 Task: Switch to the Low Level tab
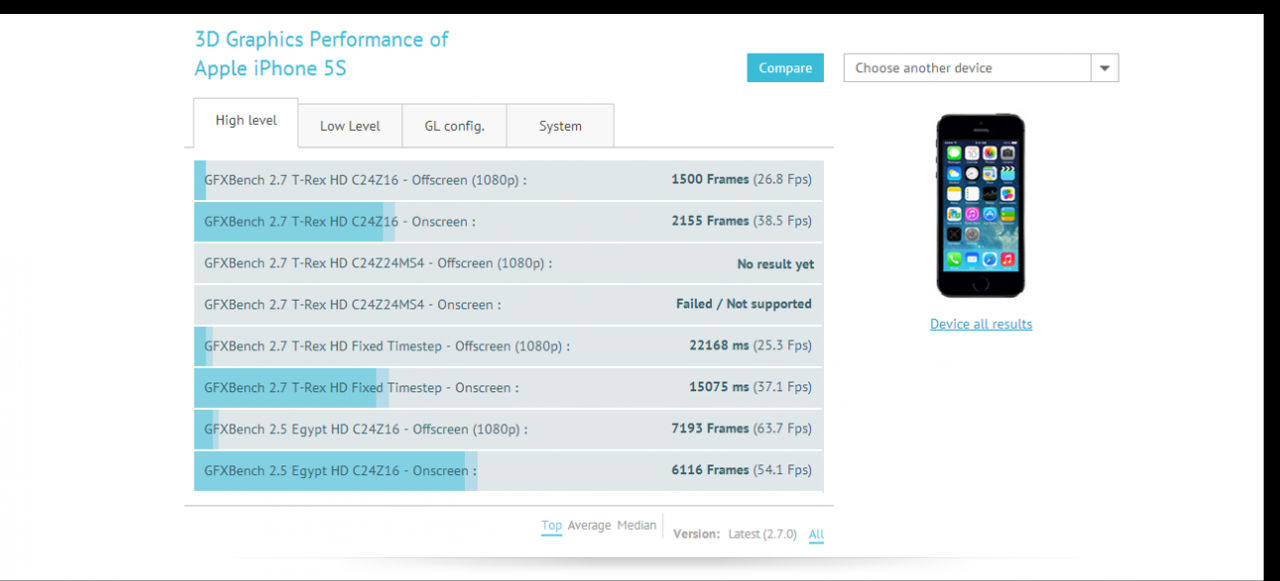tap(350, 126)
